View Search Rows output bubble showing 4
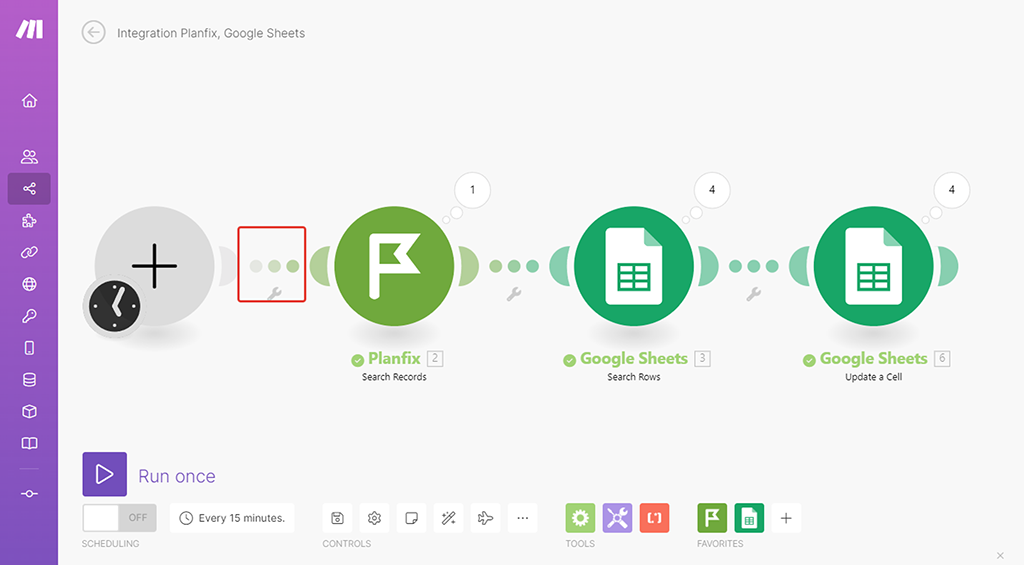This screenshot has height=565, width=1024. pos(712,190)
